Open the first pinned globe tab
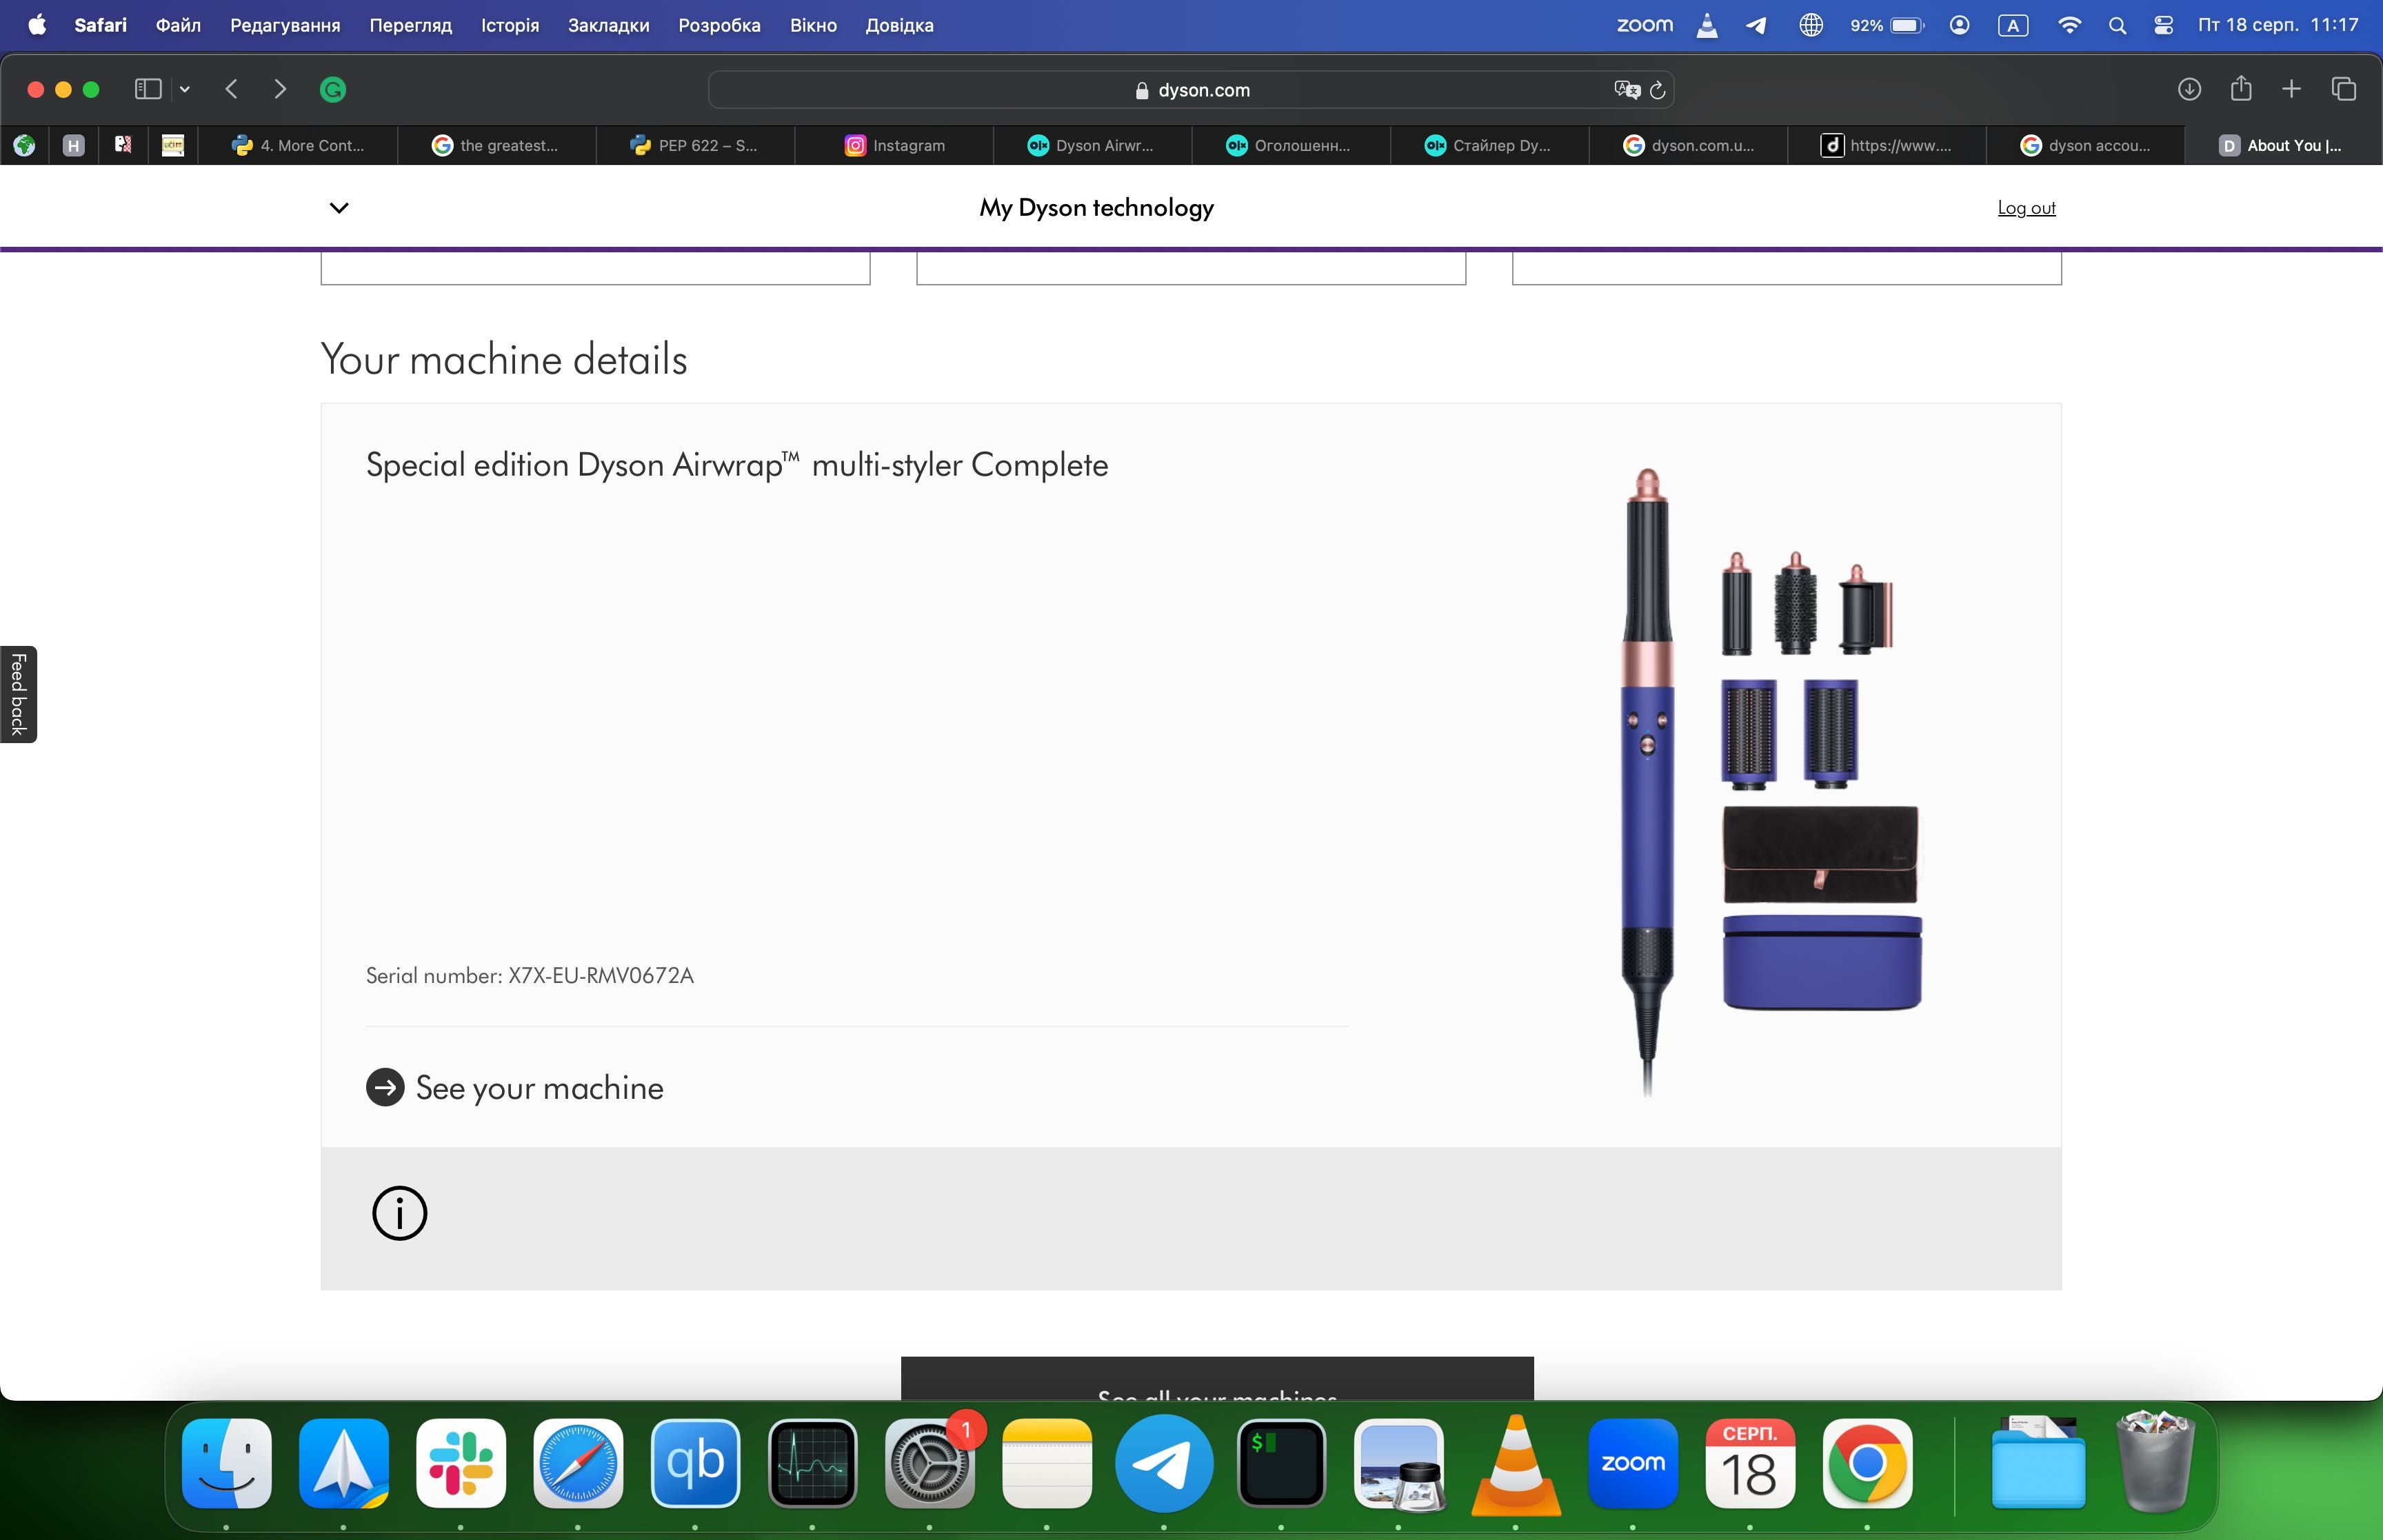The height and width of the screenshot is (1540, 2383). coord(24,145)
